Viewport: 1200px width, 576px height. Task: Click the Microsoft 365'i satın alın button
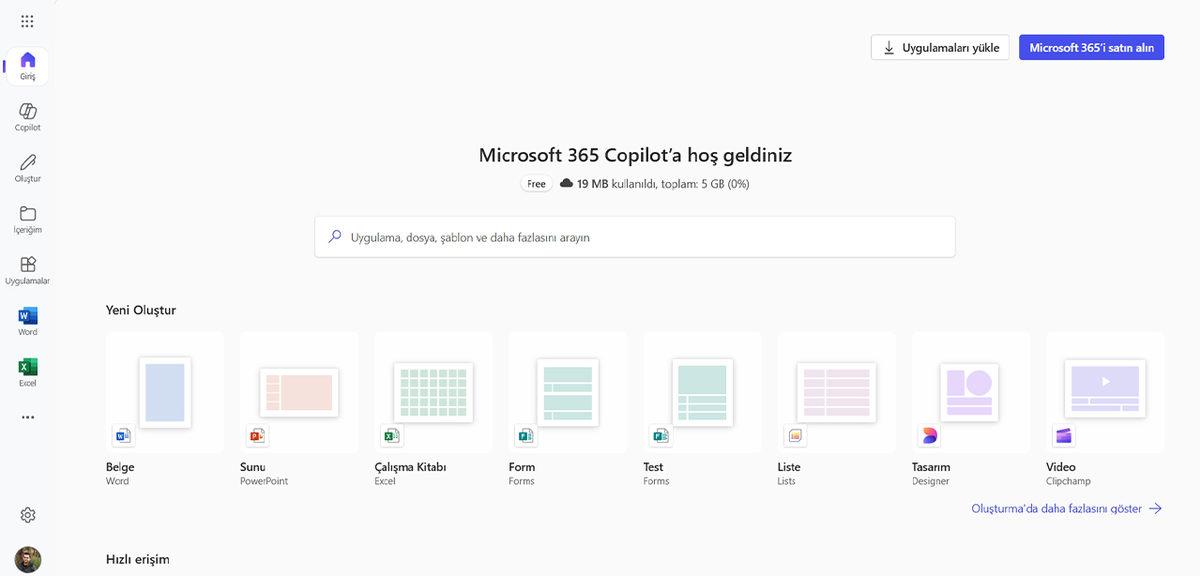pyautogui.click(x=1091, y=46)
